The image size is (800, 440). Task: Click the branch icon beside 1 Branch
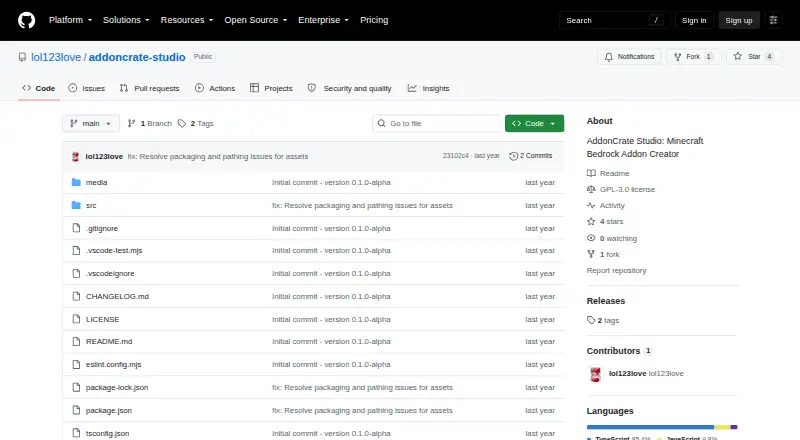coord(131,124)
